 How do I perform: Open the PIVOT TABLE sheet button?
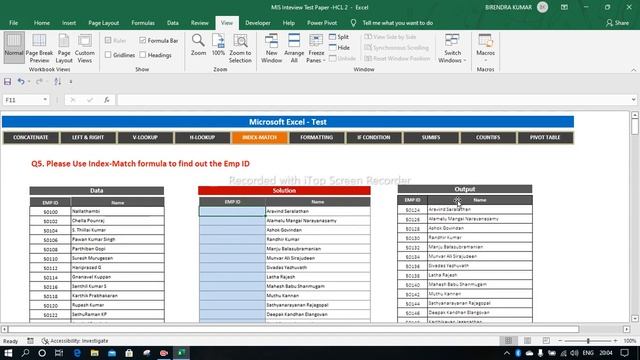[545, 138]
